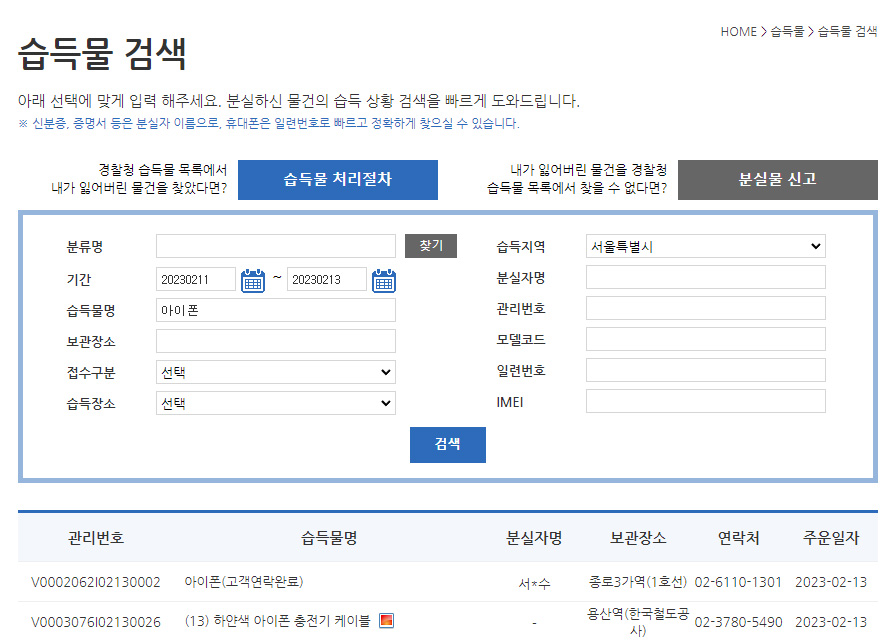Go to HOME in the breadcrumb
893x641 pixels.
tap(739, 32)
